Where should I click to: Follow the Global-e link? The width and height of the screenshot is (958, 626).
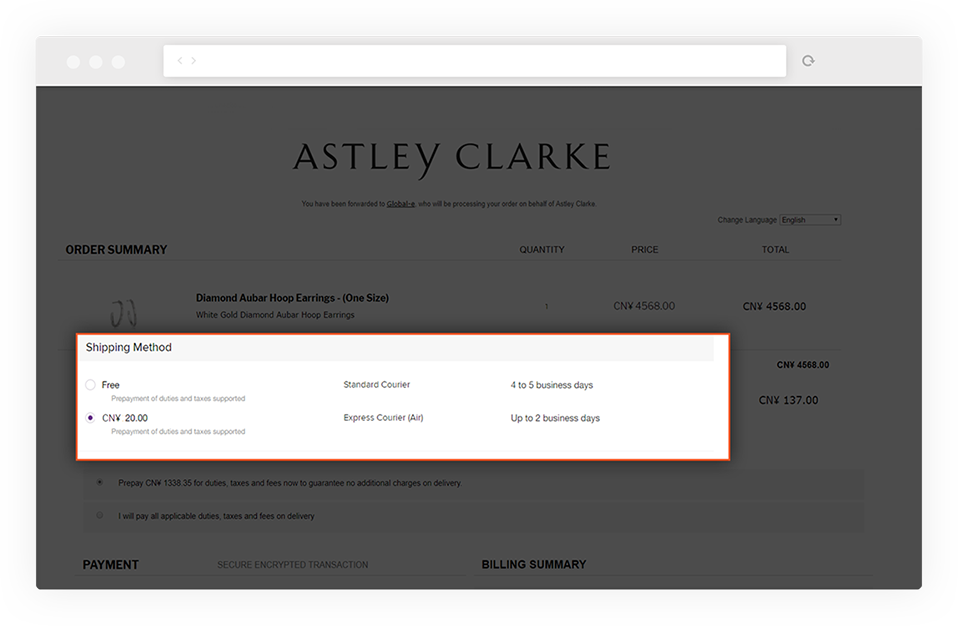[x=401, y=204]
